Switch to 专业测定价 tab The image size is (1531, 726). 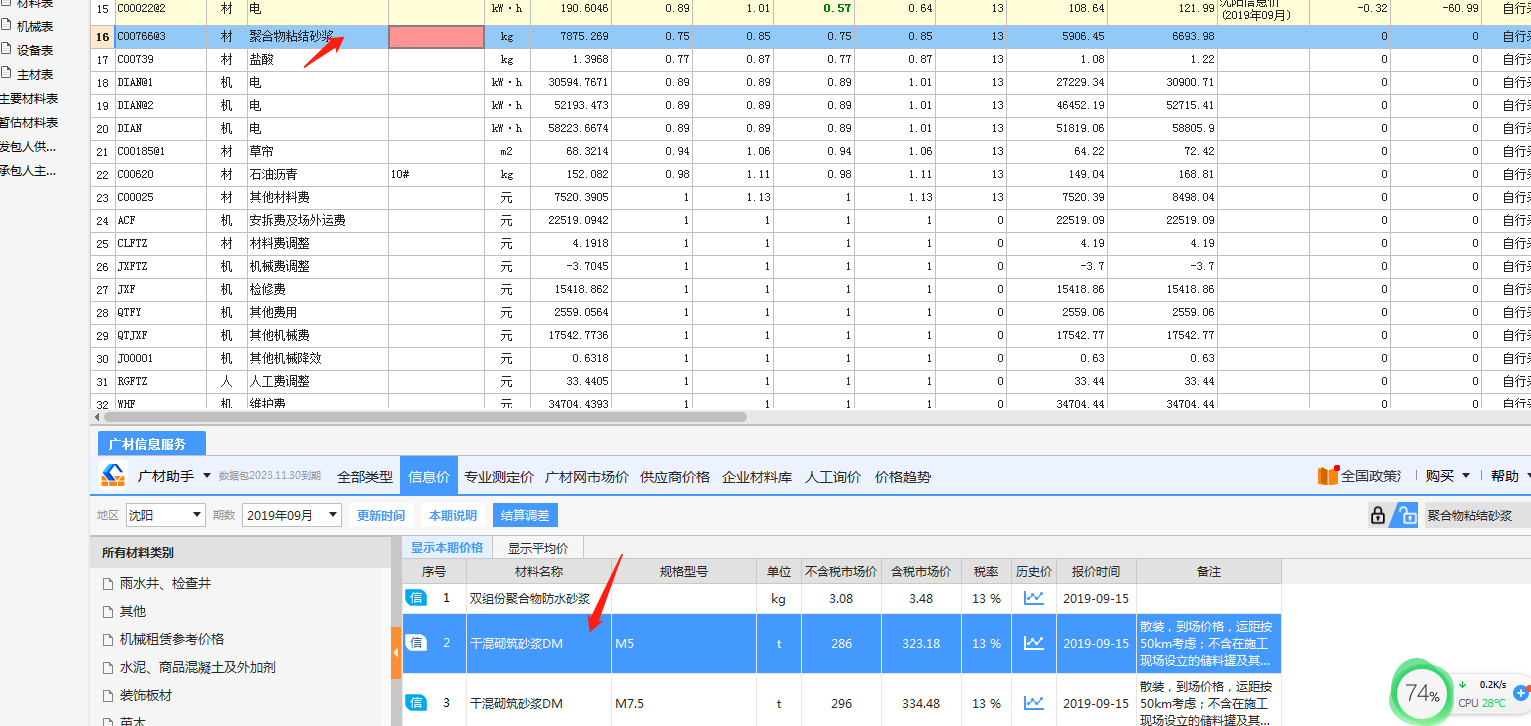[x=499, y=477]
